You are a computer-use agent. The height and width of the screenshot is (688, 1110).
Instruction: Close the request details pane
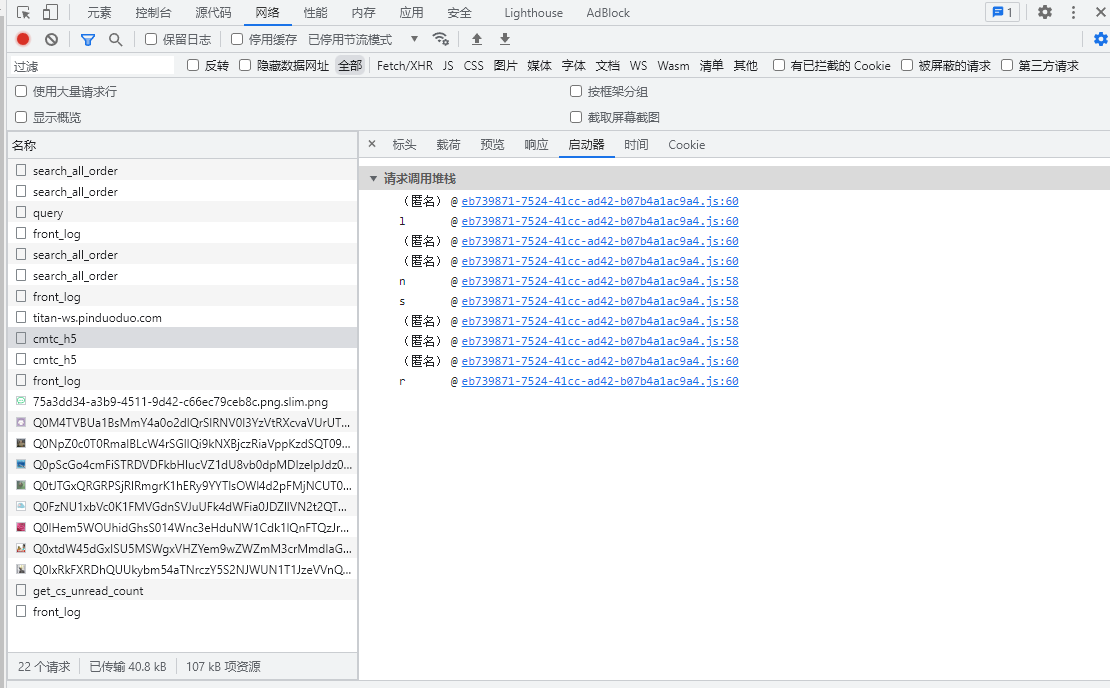(x=372, y=144)
